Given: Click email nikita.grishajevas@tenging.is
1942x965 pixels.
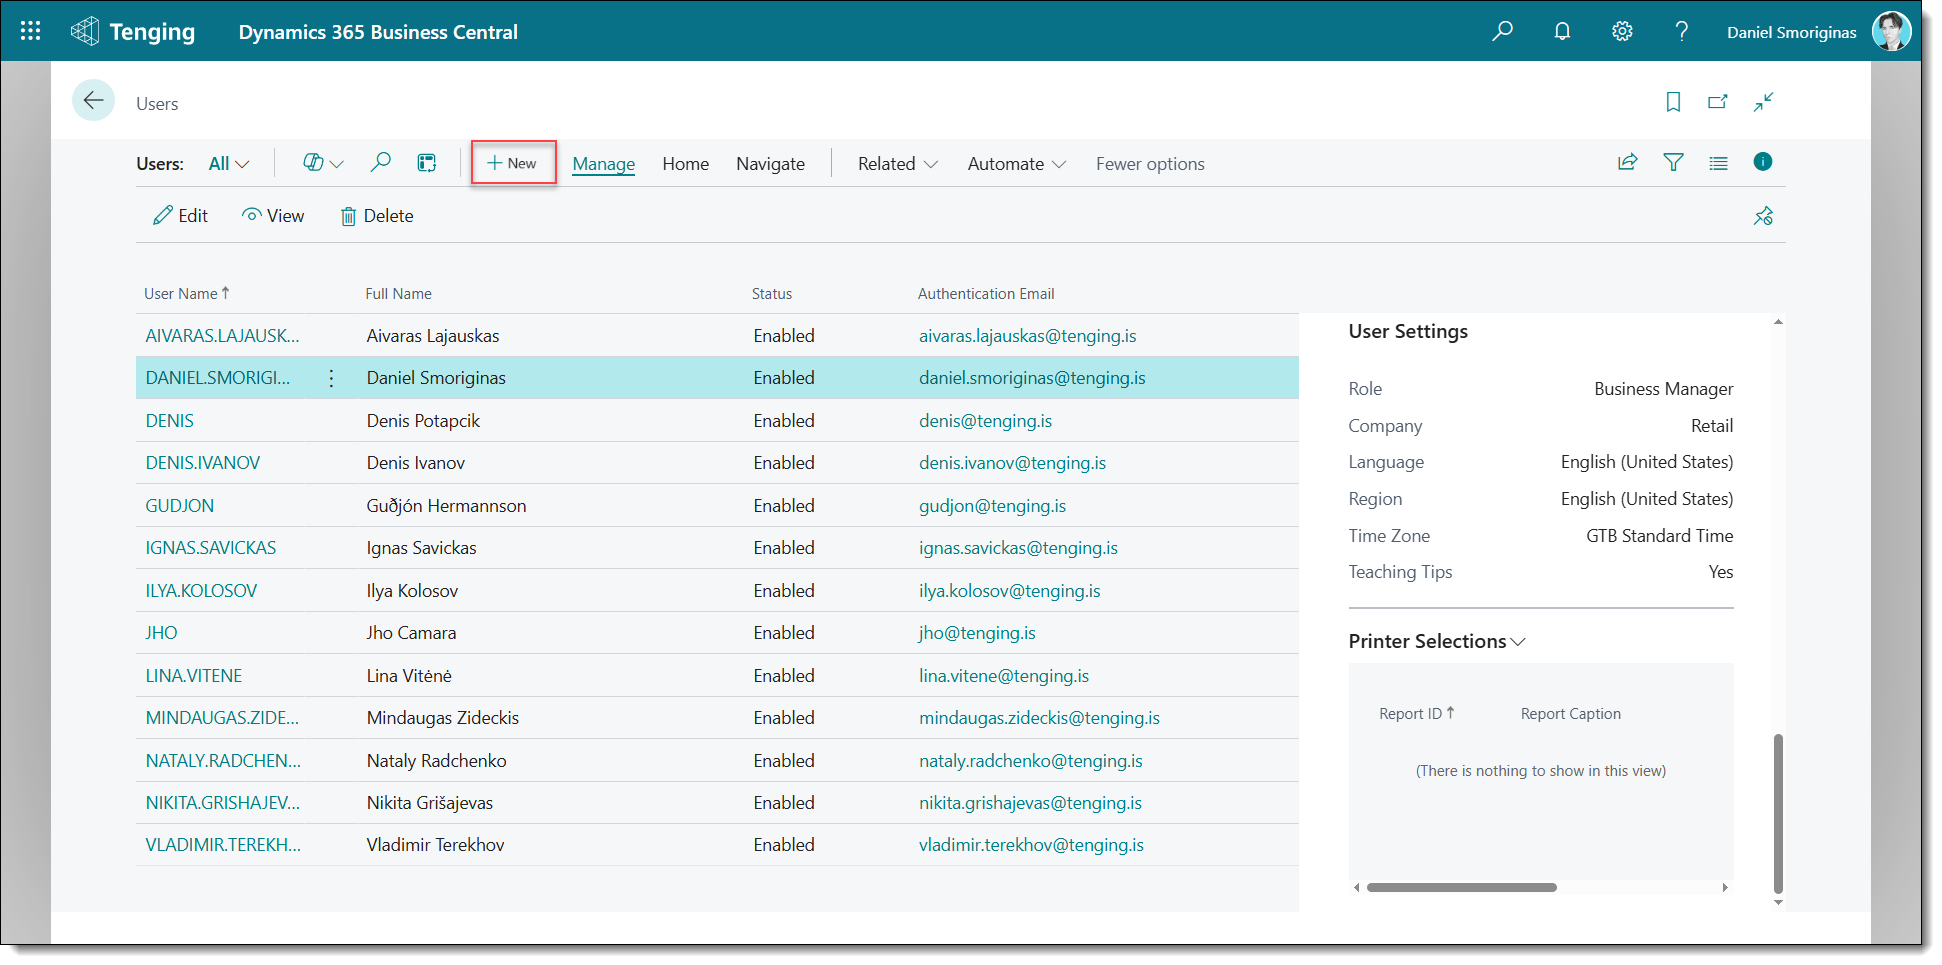Looking at the screenshot, I should [x=1030, y=803].
